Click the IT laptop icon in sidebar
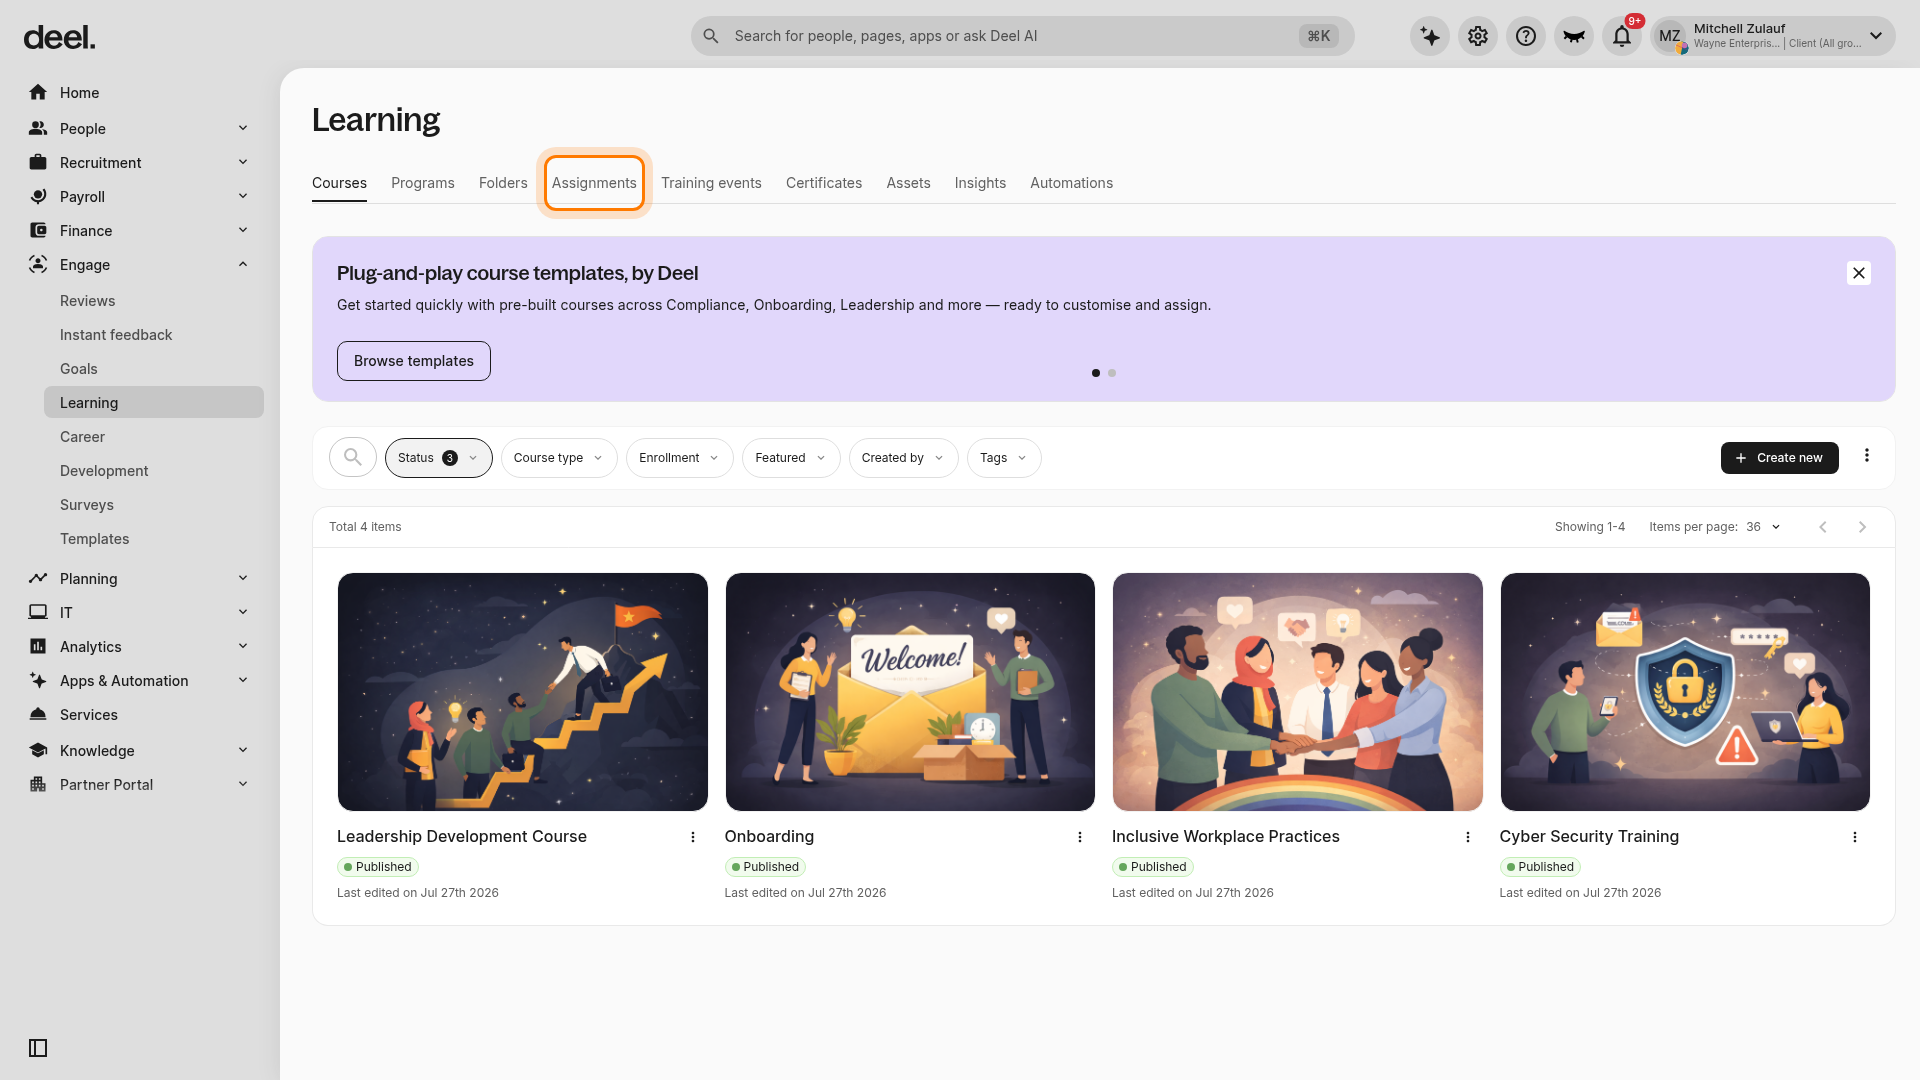1920x1080 pixels. pos(38,612)
